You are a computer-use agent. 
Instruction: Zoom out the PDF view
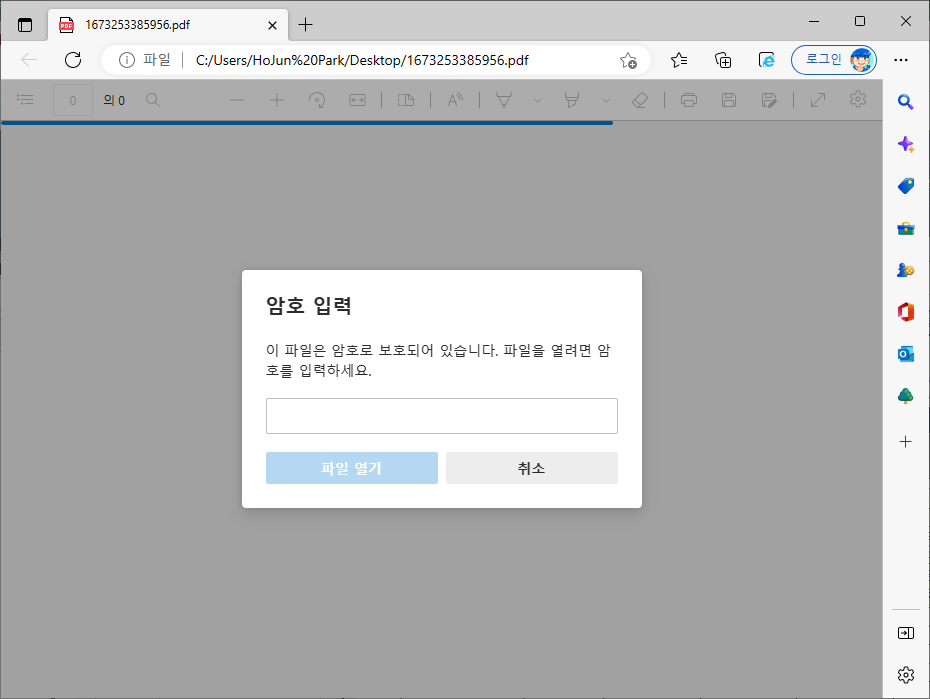coord(237,100)
